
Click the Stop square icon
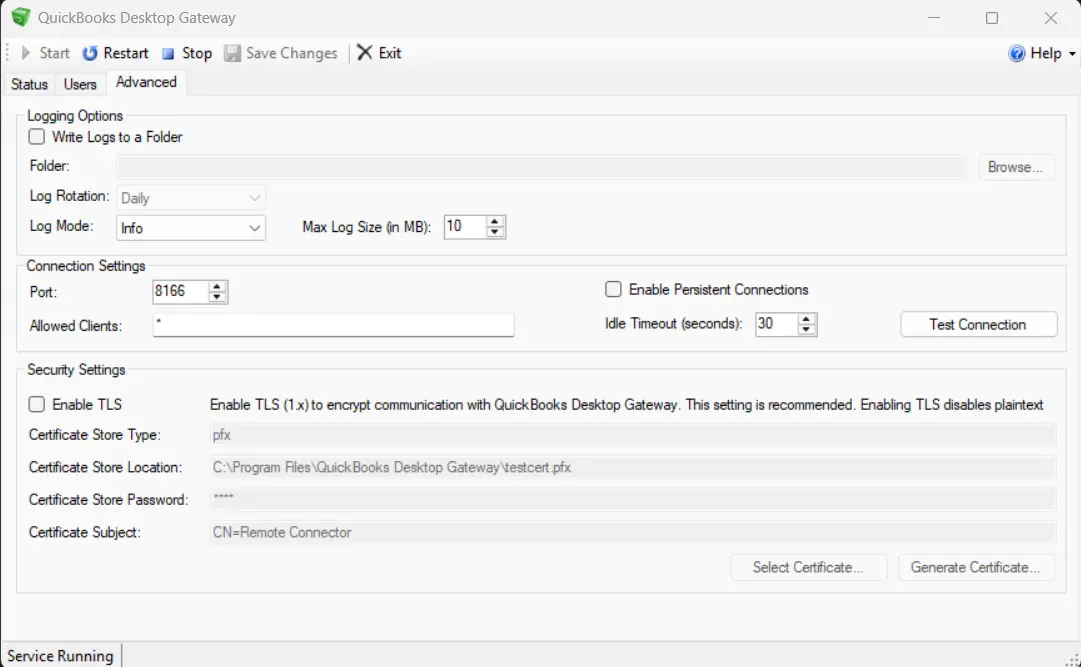(x=168, y=54)
